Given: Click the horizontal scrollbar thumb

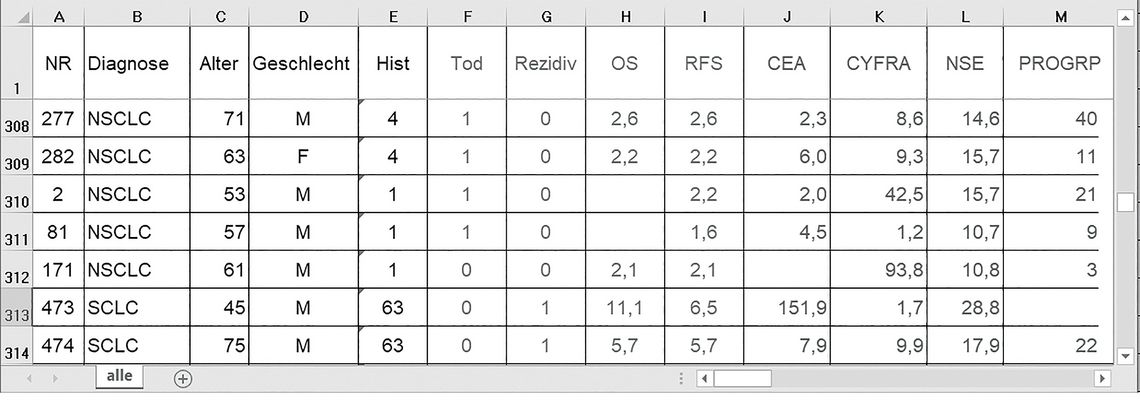Looking at the screenshot, I should pyautogui.click(x=742, y=378).
